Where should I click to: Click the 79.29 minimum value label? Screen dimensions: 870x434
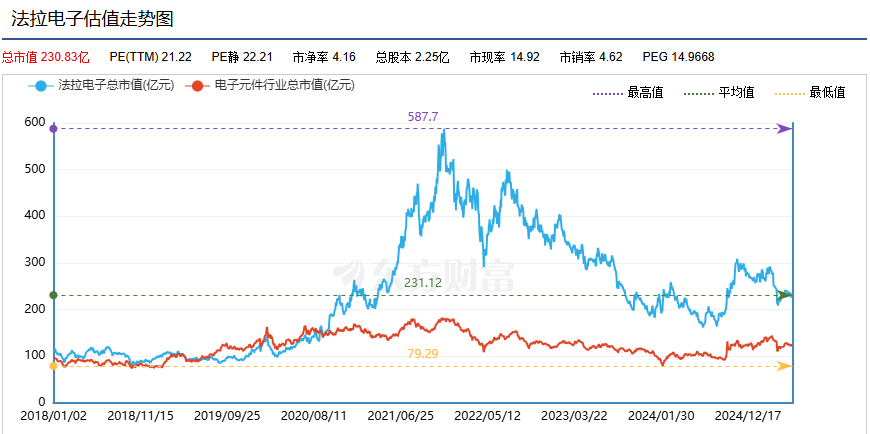pyautogui.click(x=423, y=354)
